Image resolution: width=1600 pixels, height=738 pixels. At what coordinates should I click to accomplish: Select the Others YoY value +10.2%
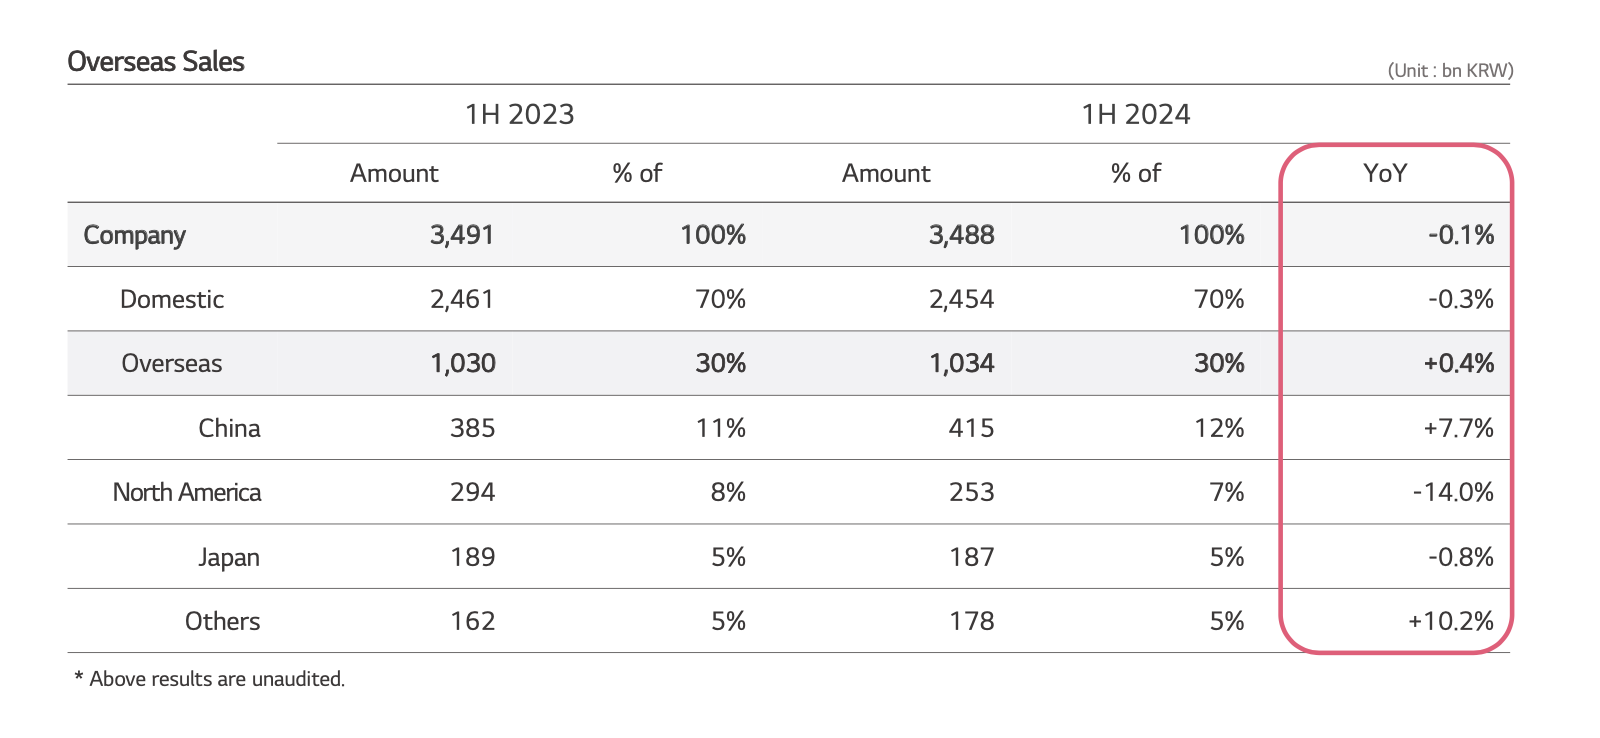[1450, 621]
